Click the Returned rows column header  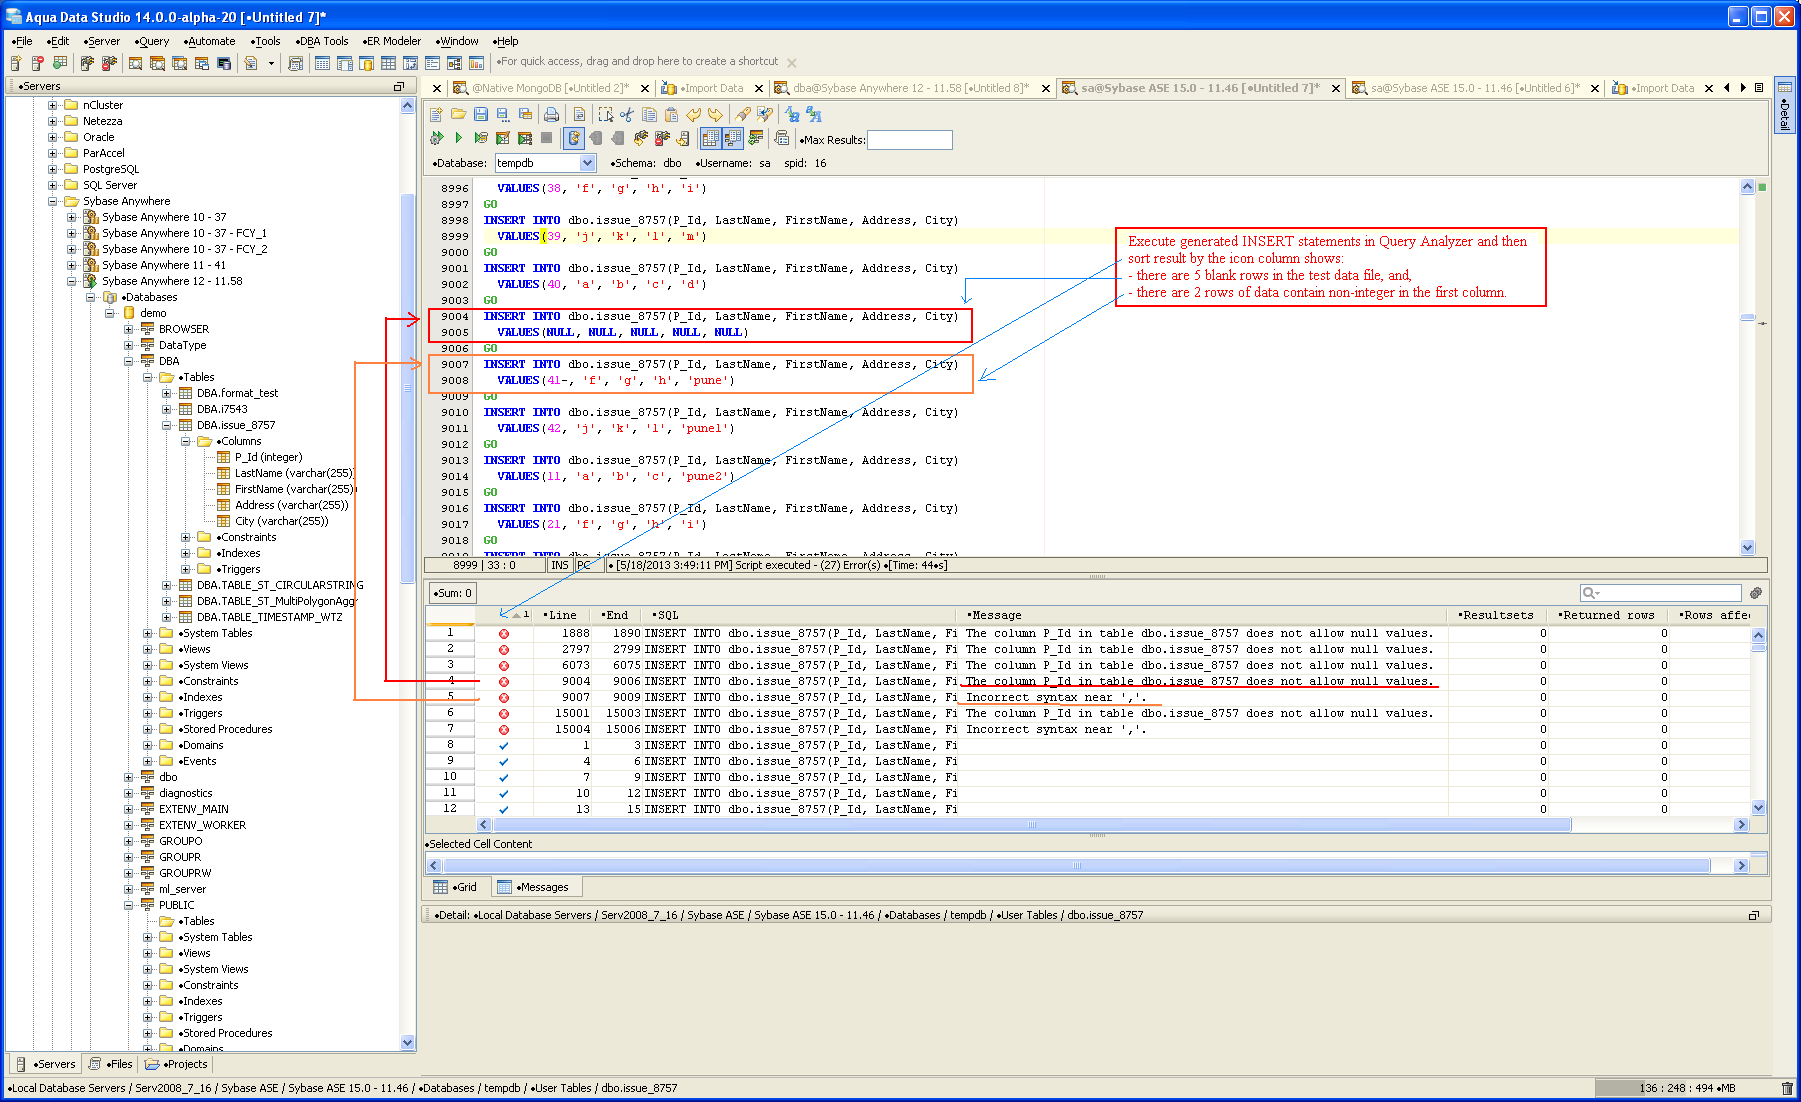[1608, 615]
